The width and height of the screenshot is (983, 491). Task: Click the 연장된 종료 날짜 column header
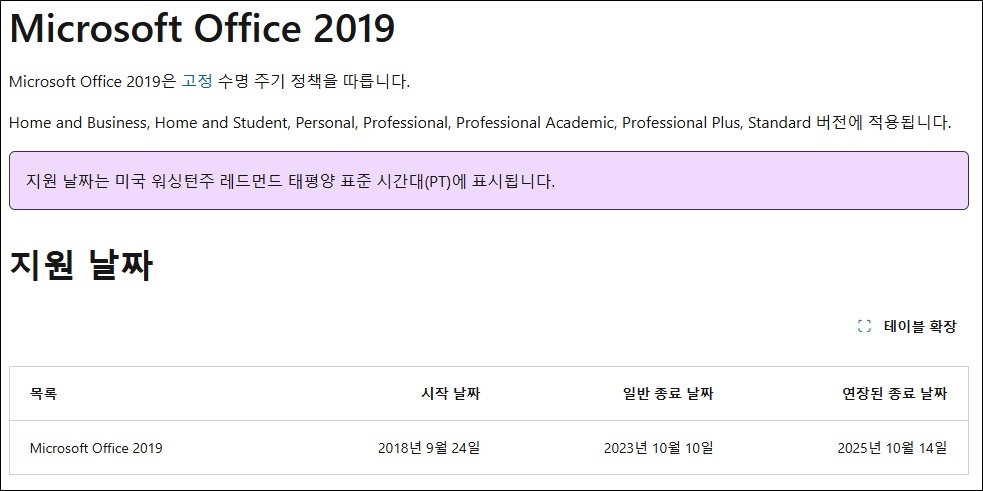coord(895,394)
